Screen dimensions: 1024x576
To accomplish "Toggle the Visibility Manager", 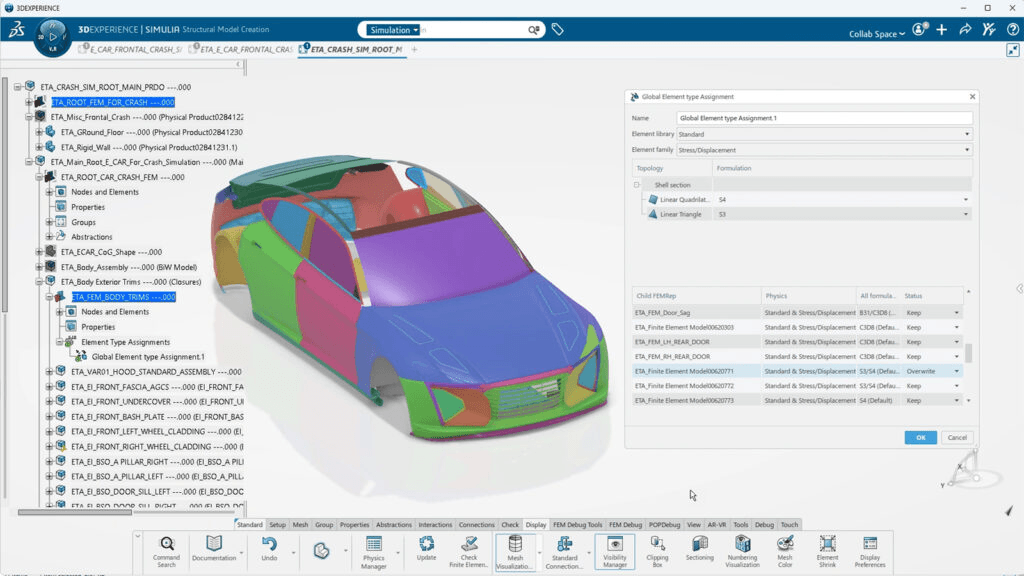I will coord(614,549).
